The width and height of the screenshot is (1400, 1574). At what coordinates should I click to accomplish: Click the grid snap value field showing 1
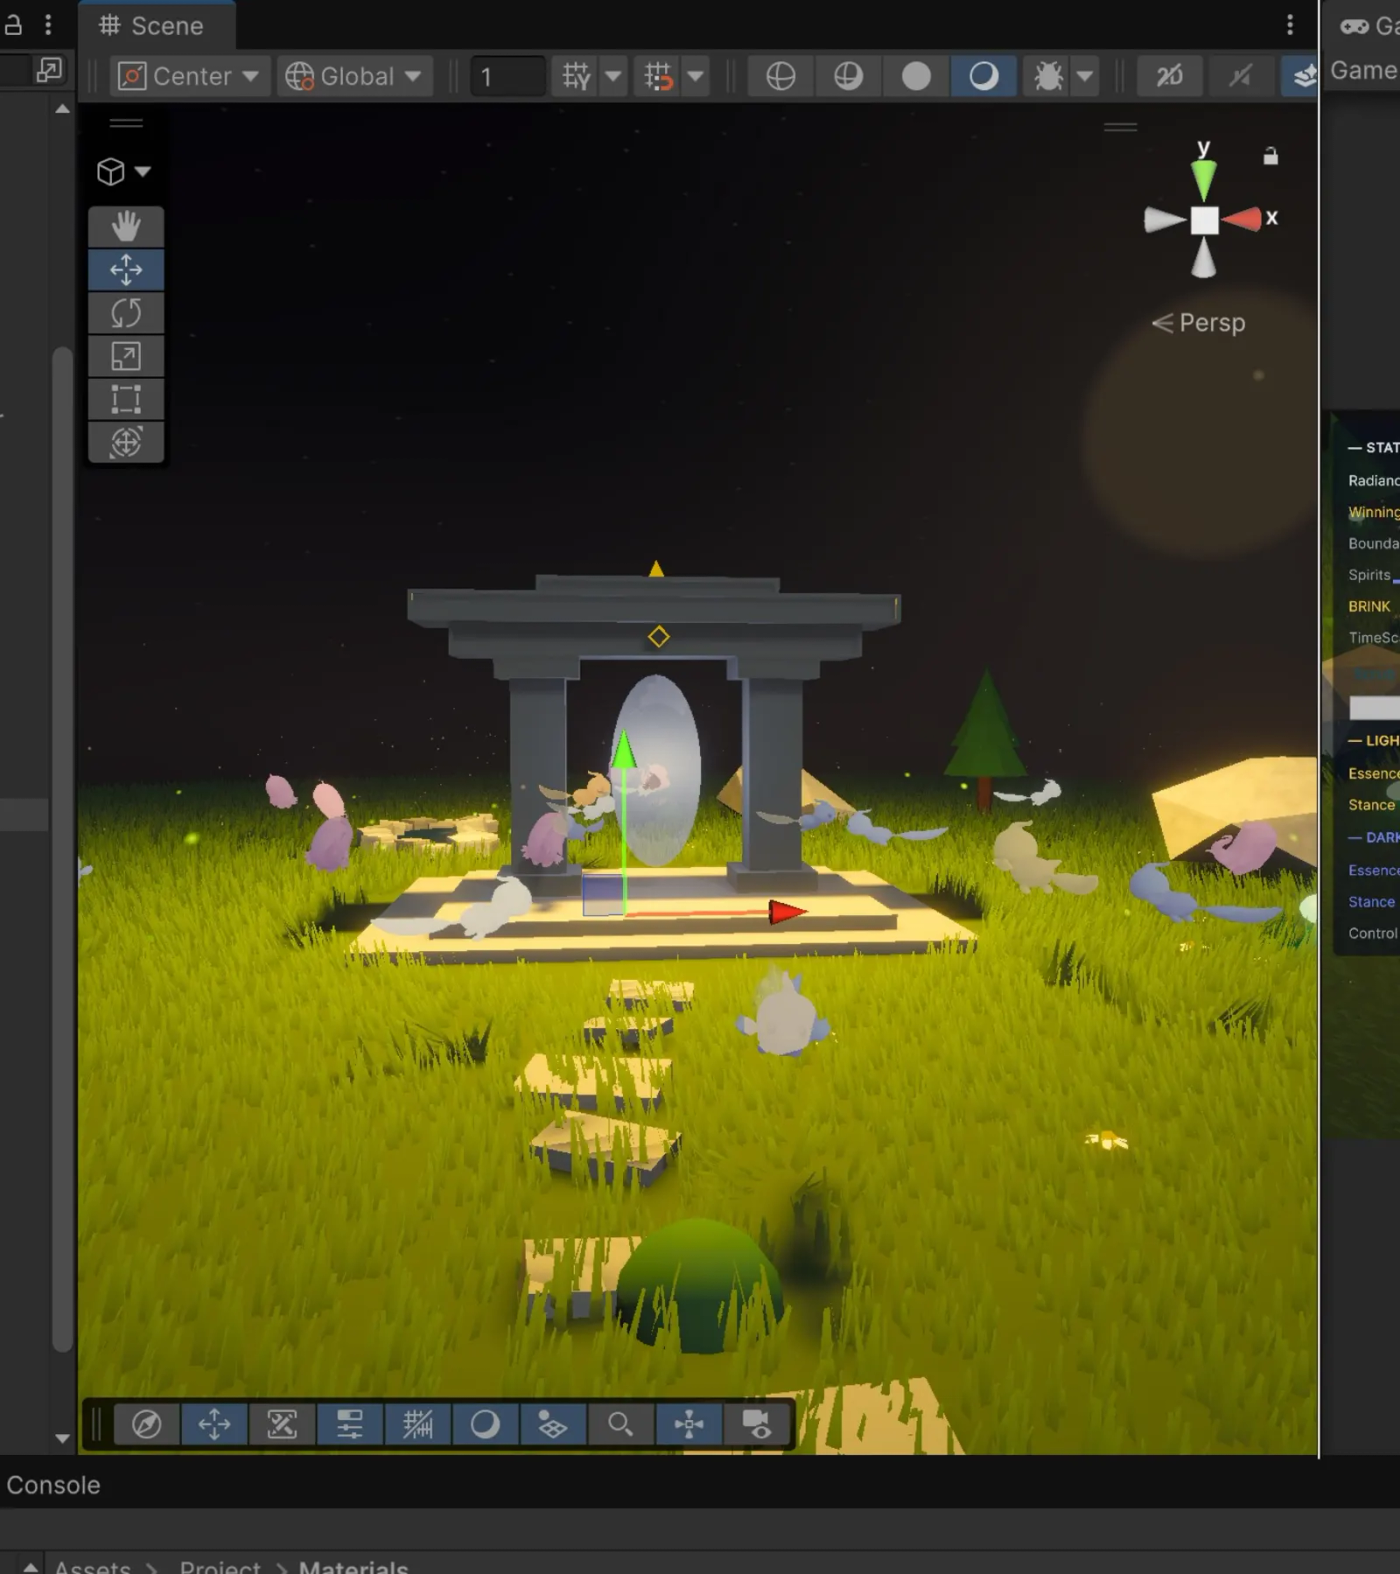508,76
